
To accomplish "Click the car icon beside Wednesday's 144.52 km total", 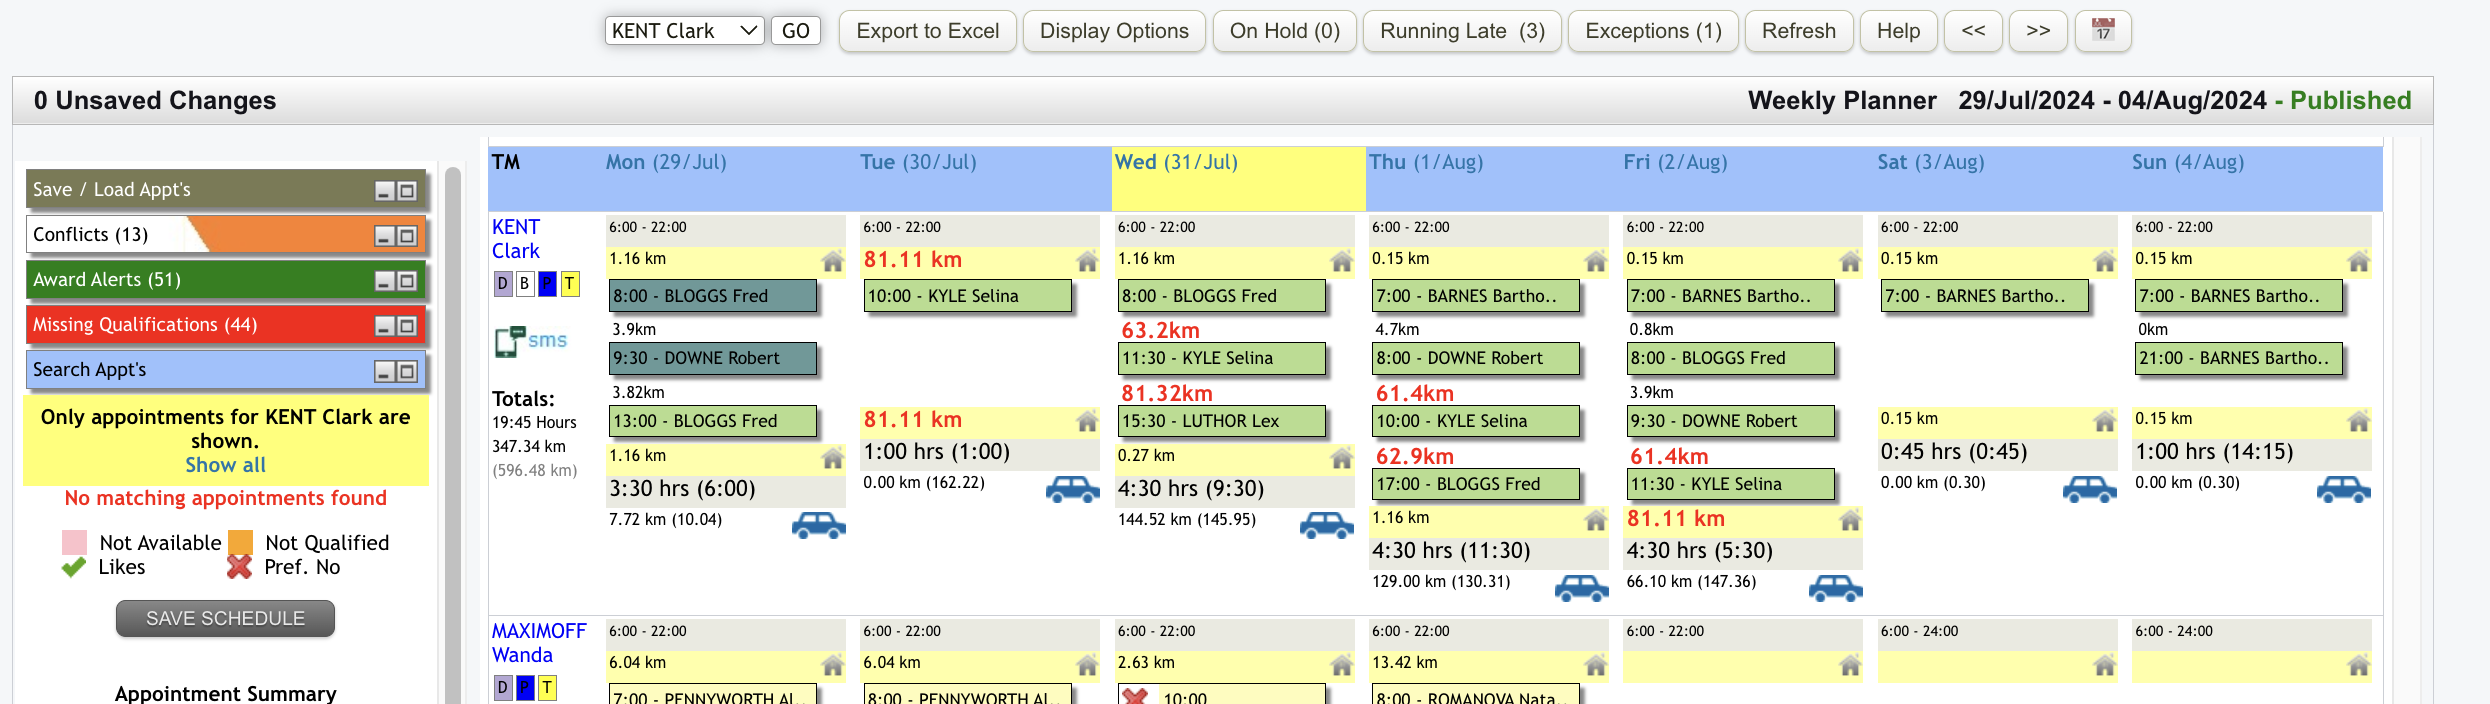I will click(x=1327, y=525).
